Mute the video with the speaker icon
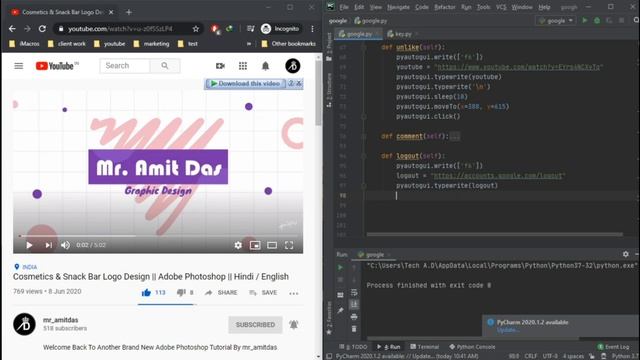Viewport: 640px width, 360px height. click(65, 245)
